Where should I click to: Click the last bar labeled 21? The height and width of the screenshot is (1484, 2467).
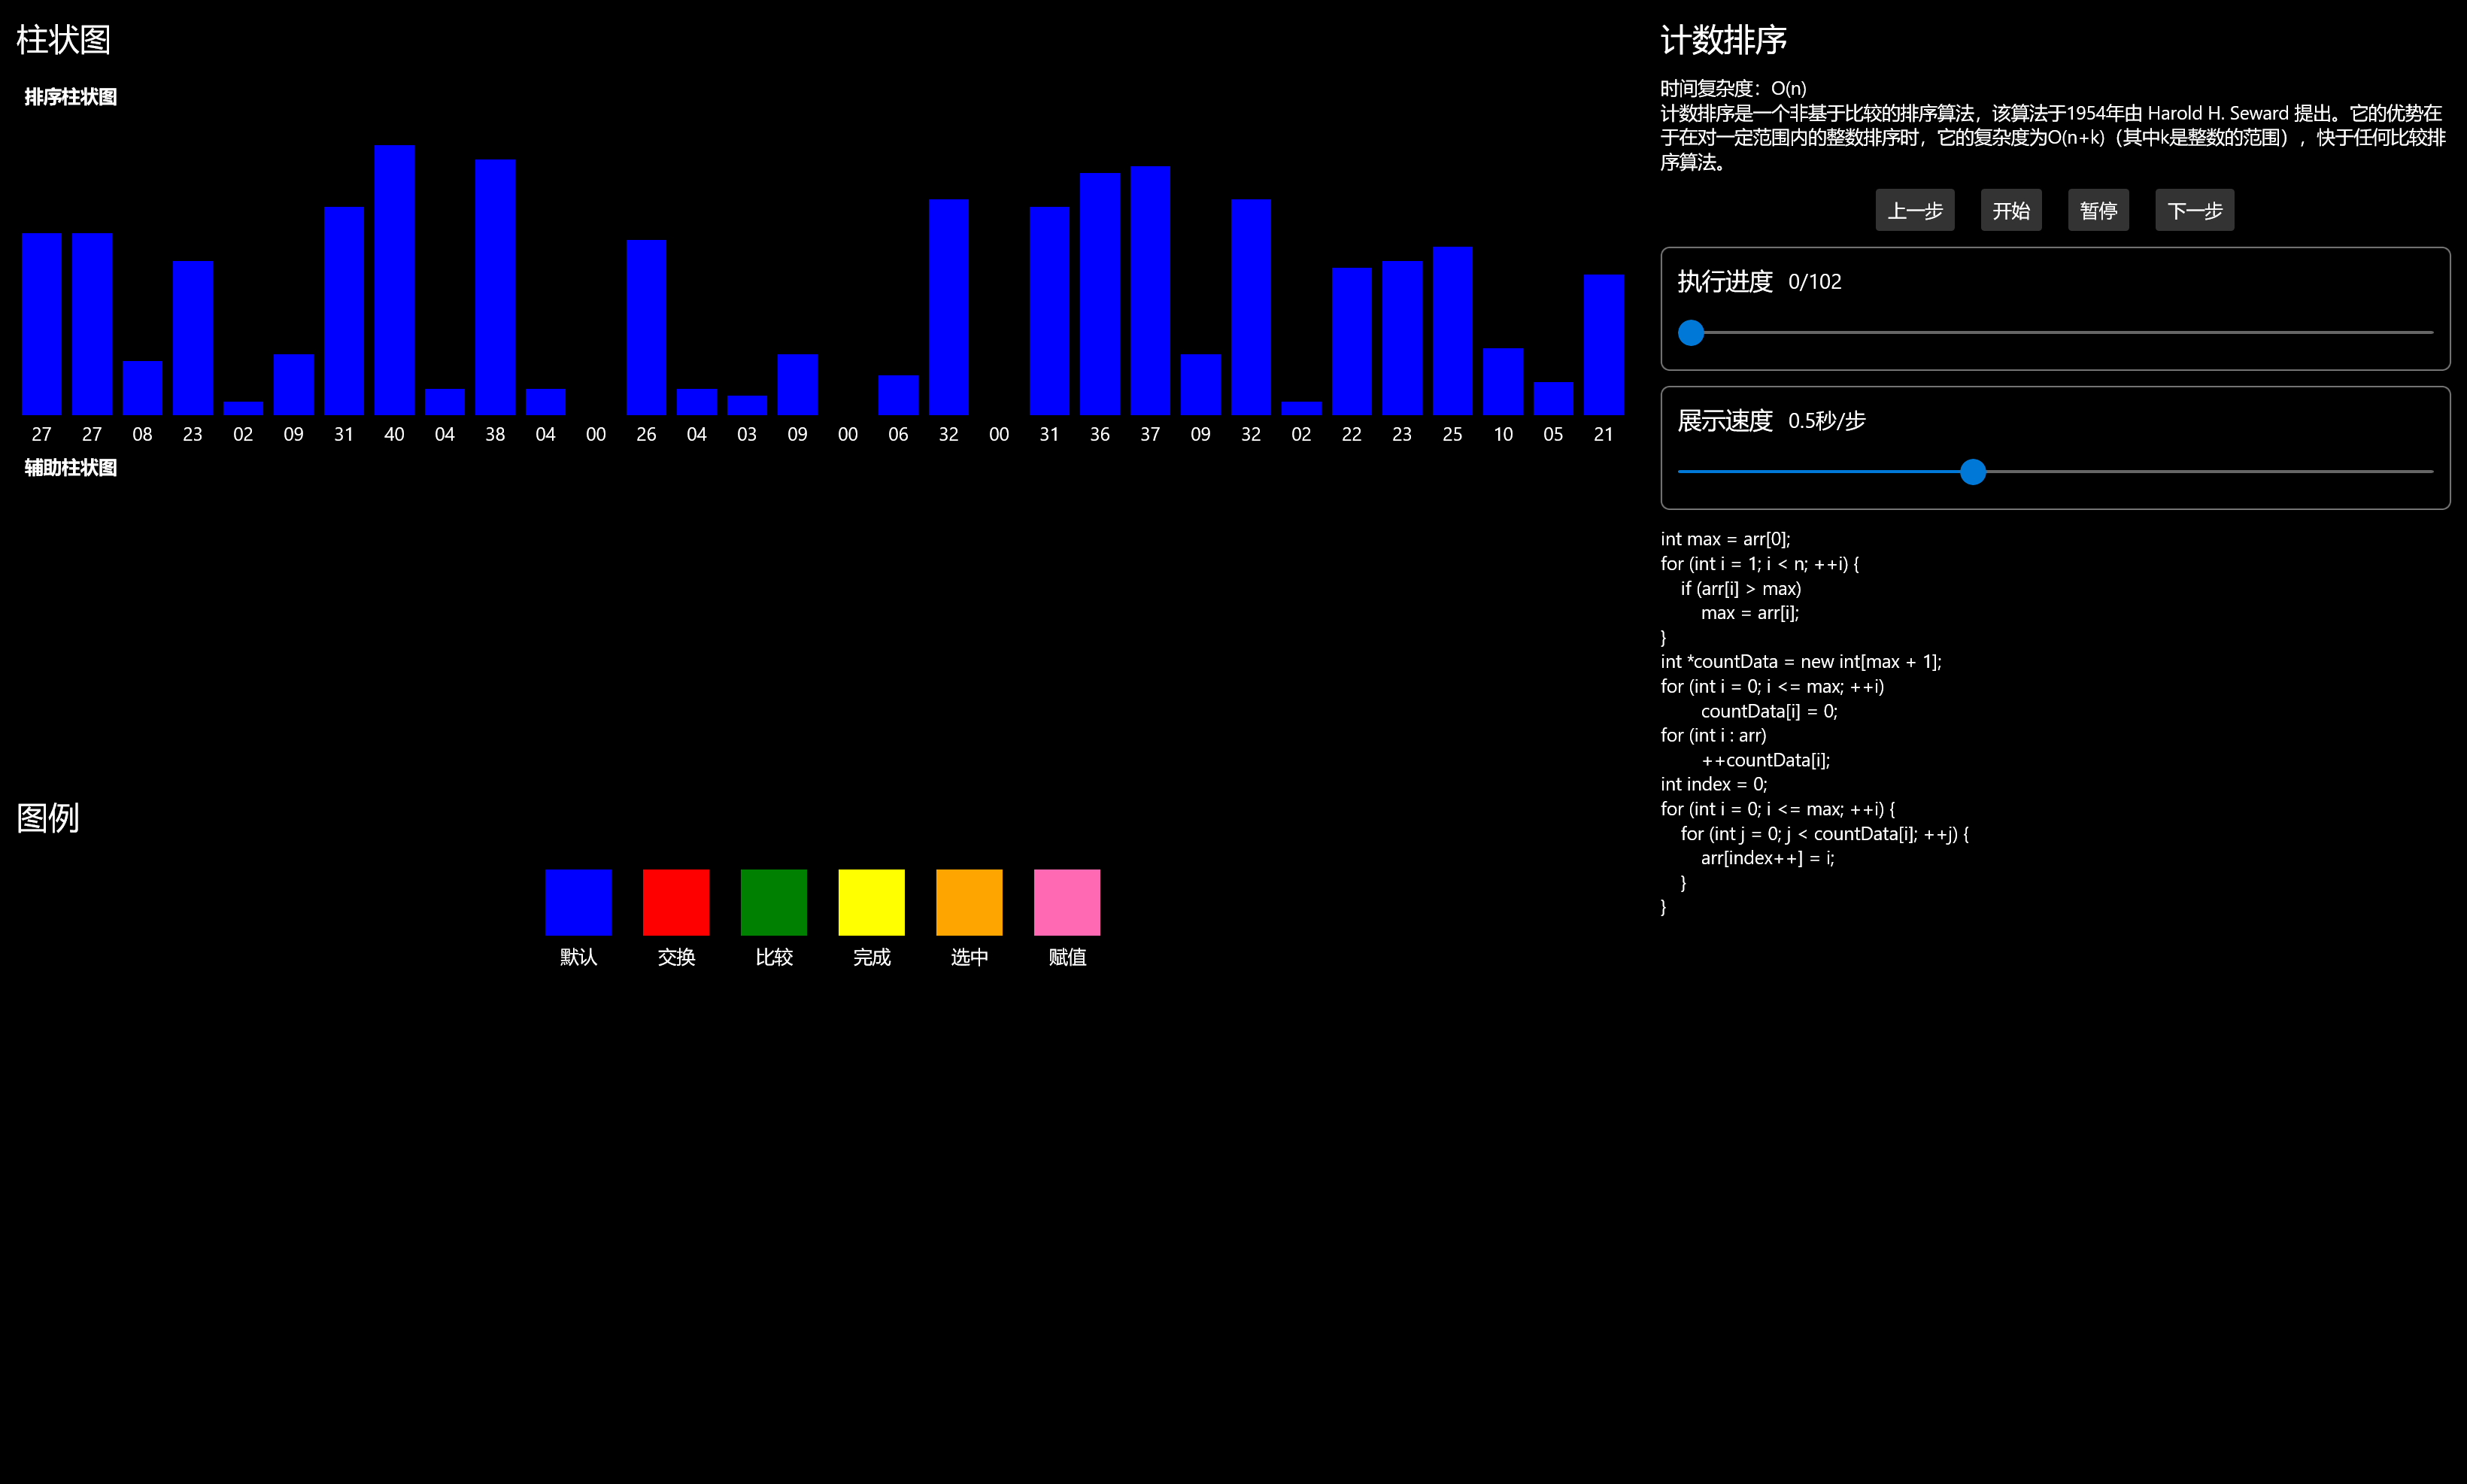pyautogui.click(x=1603, y=345)
